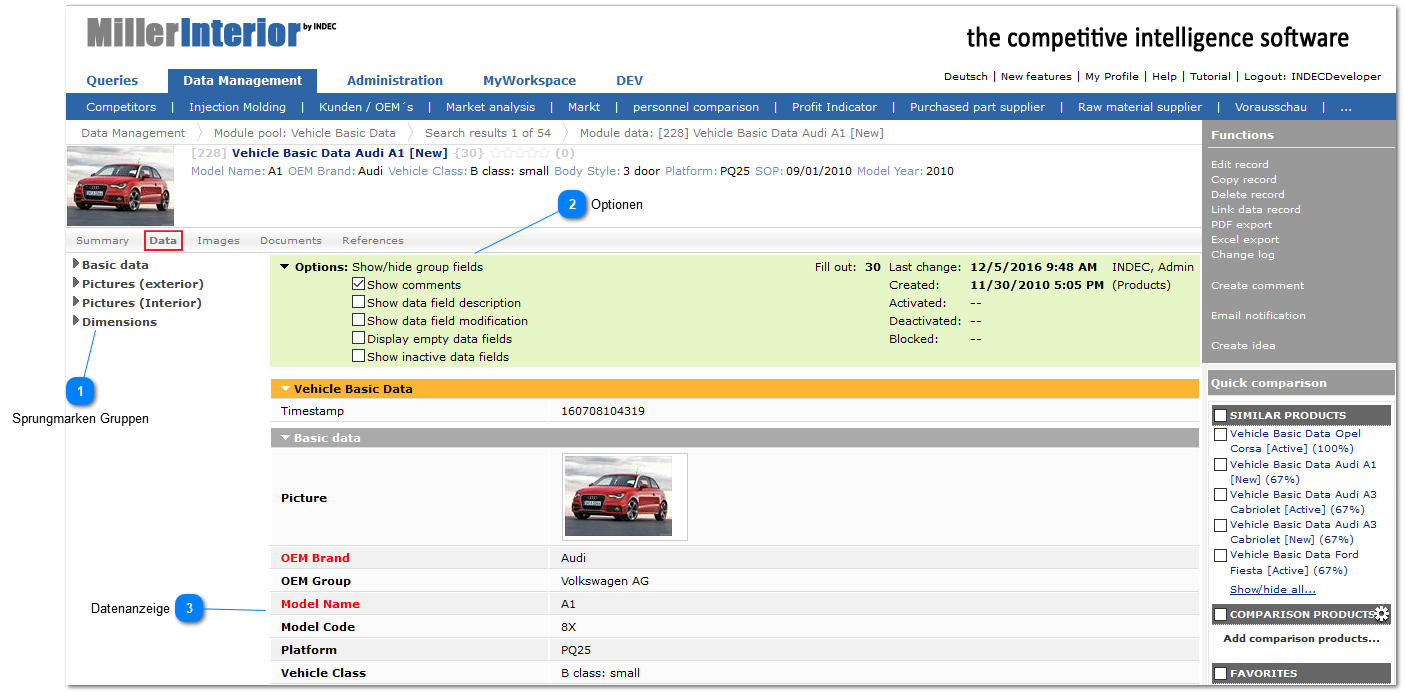Start an Excel export
The width and height of the screenshot is (1405, 694).
pos(1245,239)
